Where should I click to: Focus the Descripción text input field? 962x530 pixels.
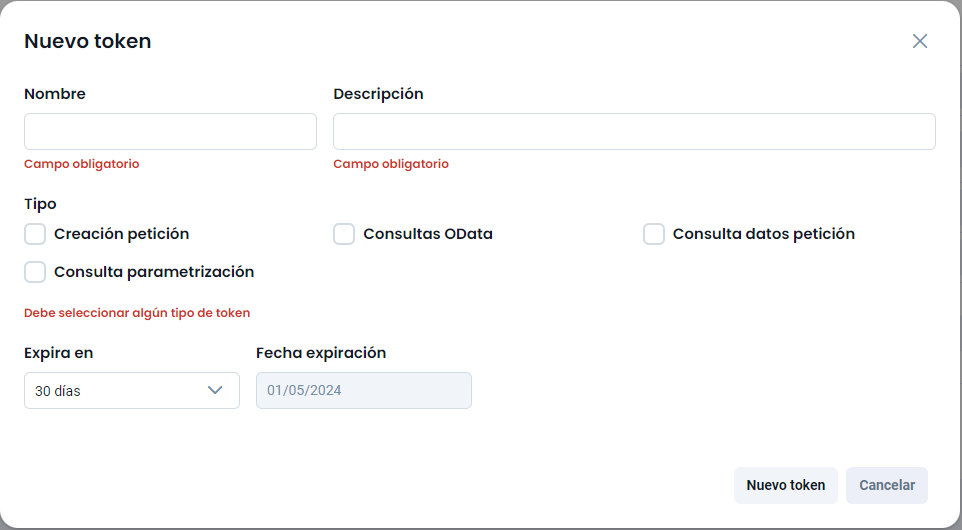point(634,131)
